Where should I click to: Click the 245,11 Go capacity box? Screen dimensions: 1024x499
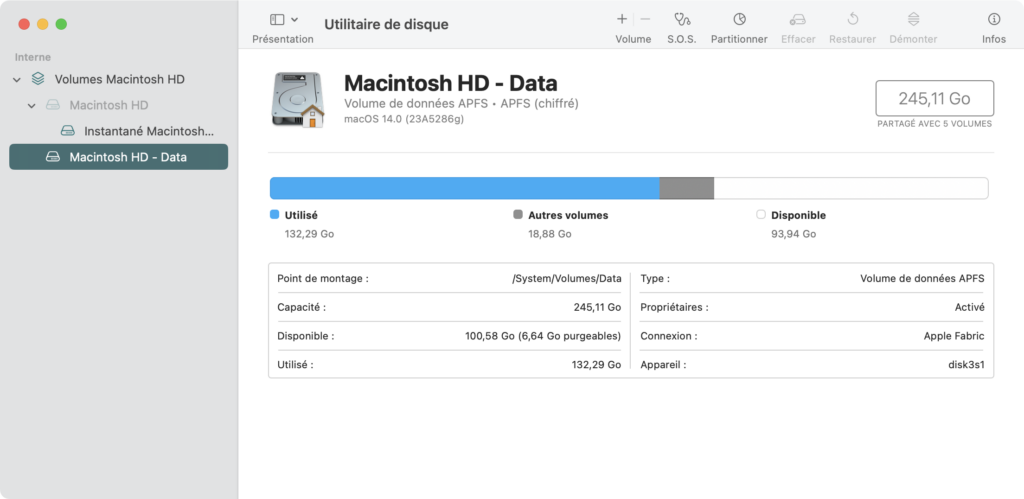click(x=935, y=99)
